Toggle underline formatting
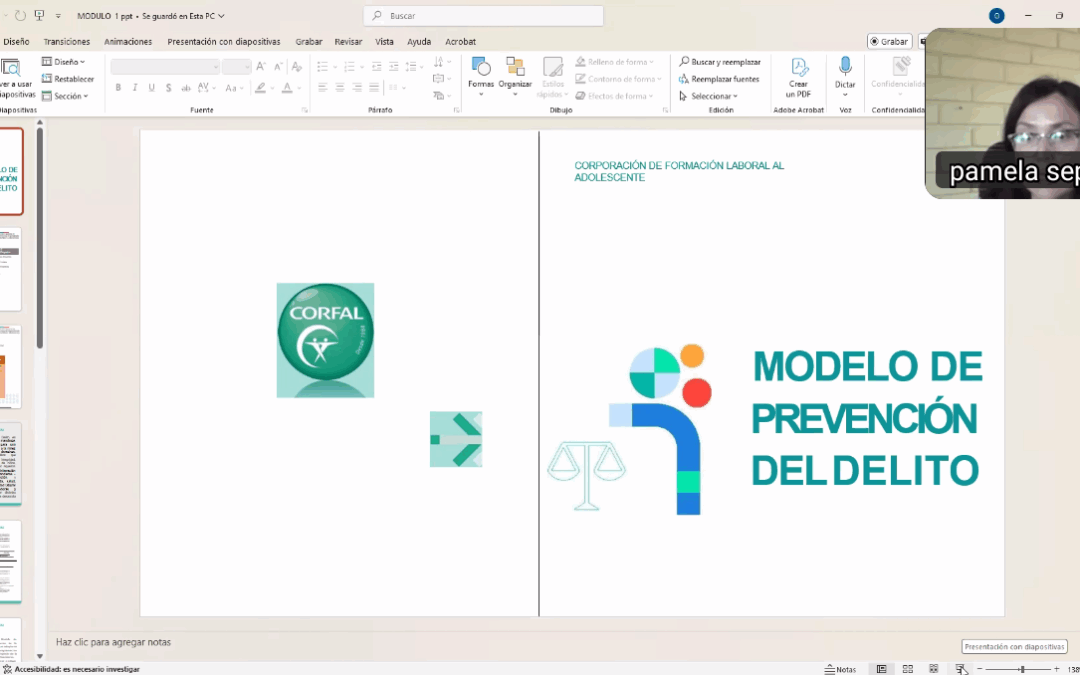This screenshot has height=675, width=1080. (152, 88)
